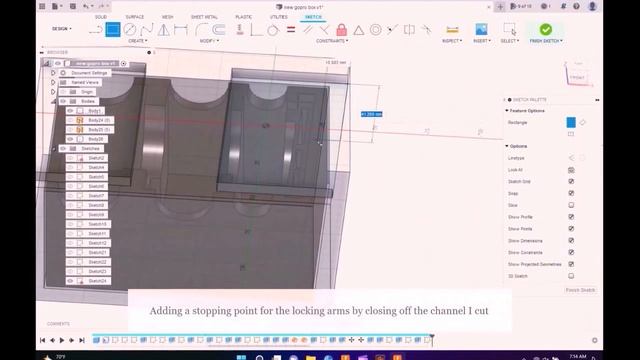The image size is (640, 360).
Task: Open the Create dropdown menu
Action: [138, 41]
